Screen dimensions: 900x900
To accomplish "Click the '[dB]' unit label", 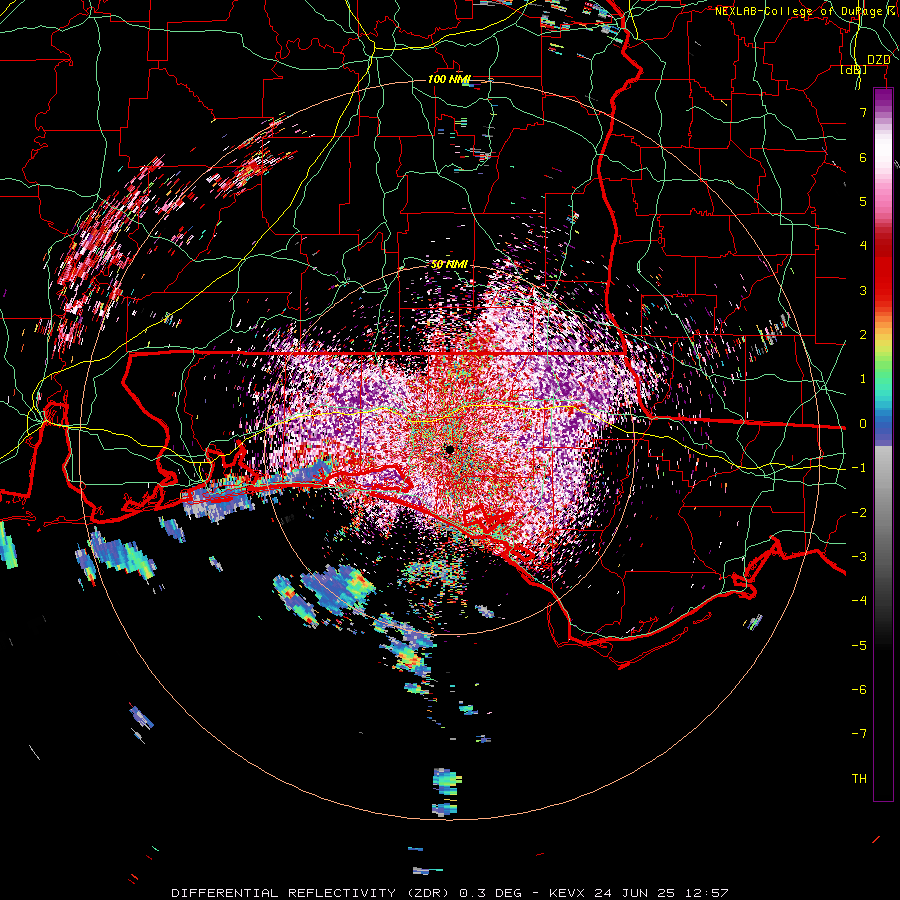I will coord(854,70).
